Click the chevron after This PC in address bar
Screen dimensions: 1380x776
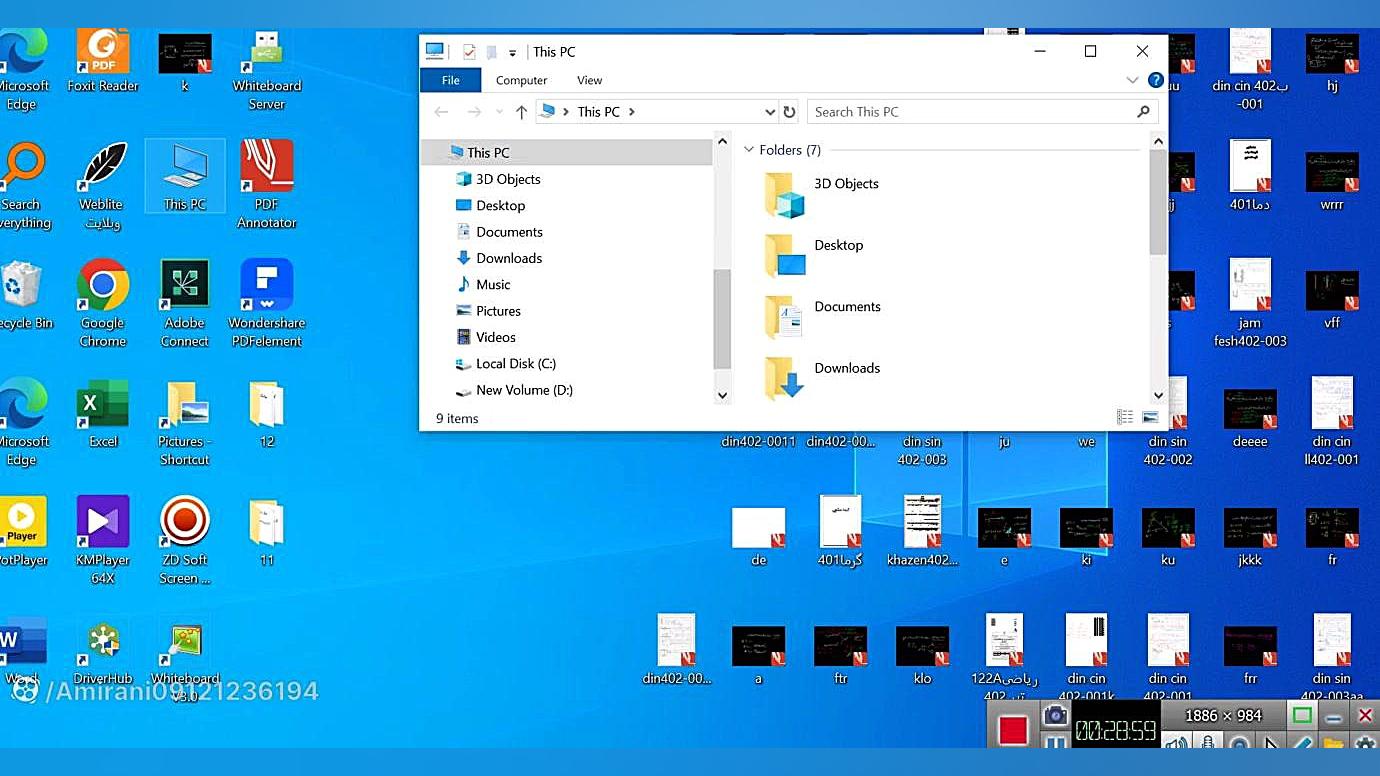(632, 112)
